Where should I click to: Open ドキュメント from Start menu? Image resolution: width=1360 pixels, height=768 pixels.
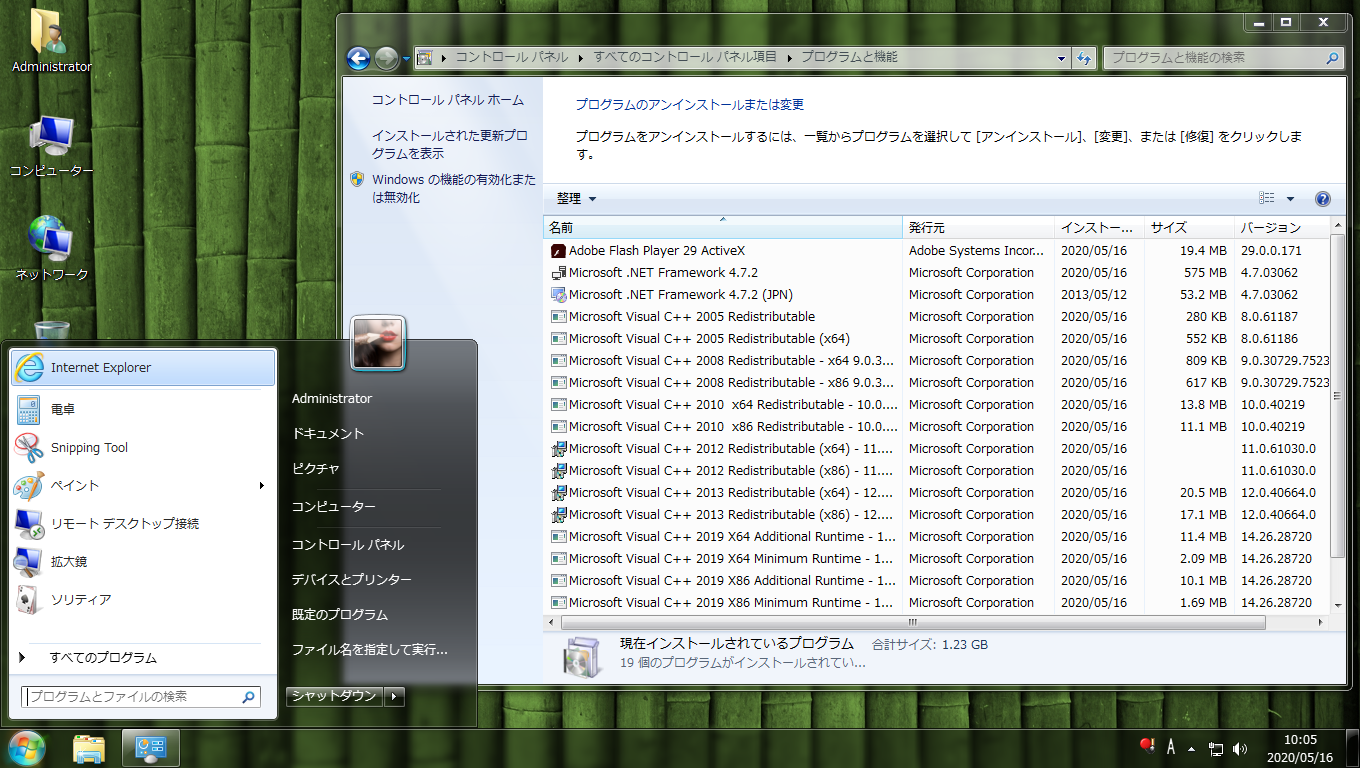pyautogui.click(x=328, y=433)
